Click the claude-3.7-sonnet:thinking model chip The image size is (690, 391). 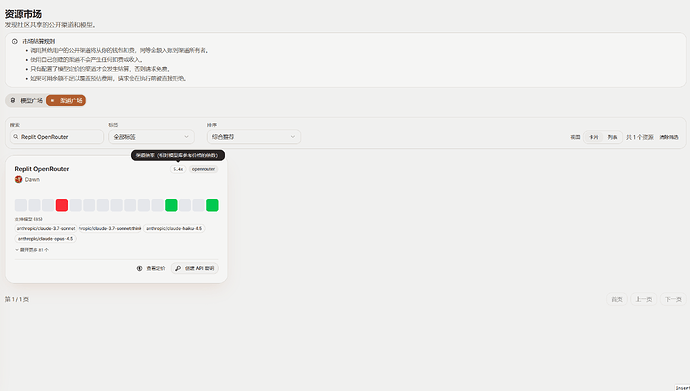pyautogui.click(x=110, y=228)
